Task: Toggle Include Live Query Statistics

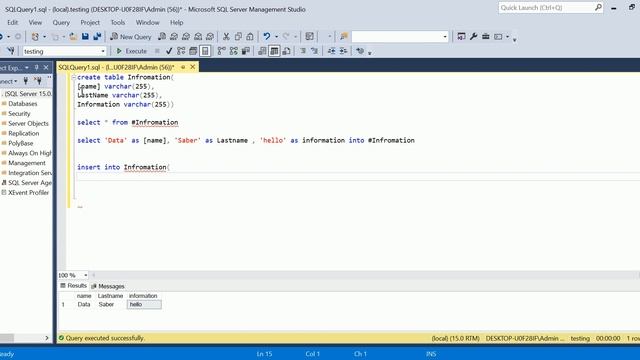Action: coord(233,51)
